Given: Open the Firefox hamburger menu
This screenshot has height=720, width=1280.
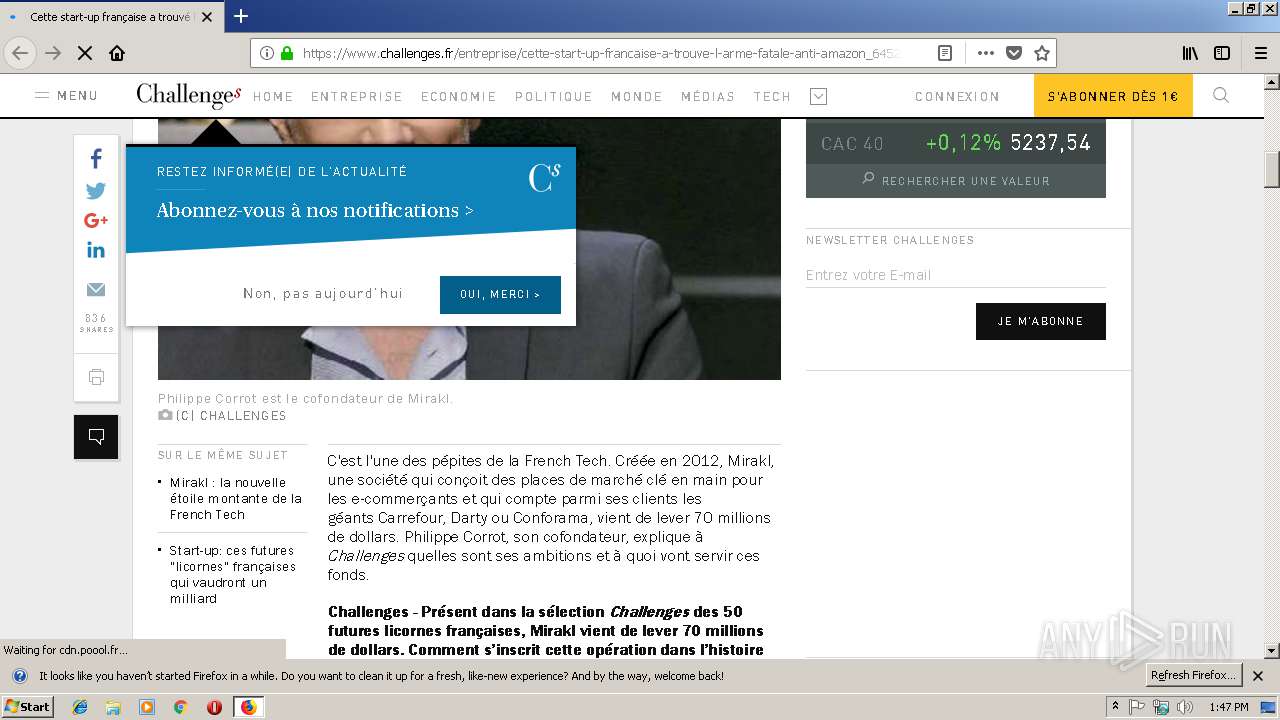Looking at the screenshot, I should pos(1260,53).
